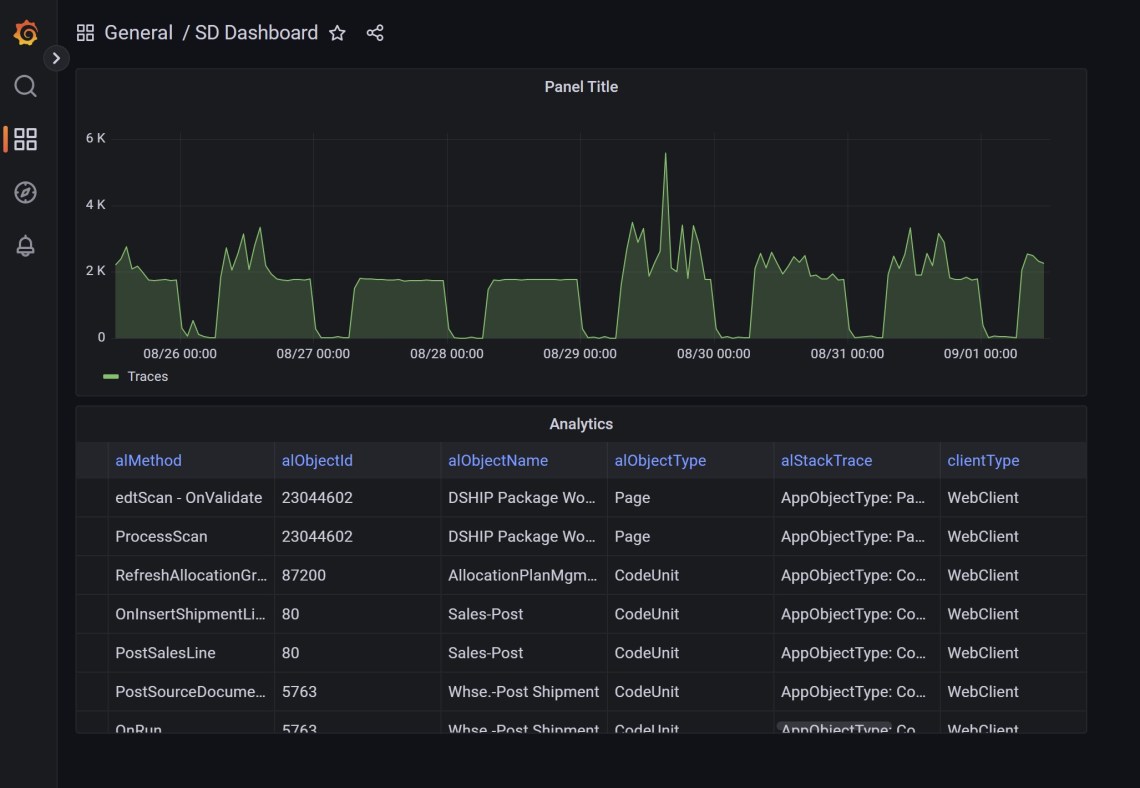Toggle the Traces series in legend

point(148,377)
